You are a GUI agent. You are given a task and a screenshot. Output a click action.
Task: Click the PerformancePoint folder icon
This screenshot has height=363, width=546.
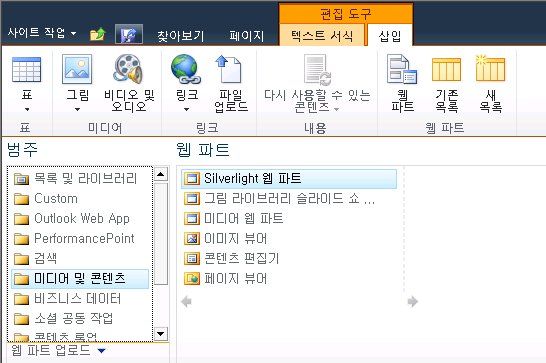pyautogui.click(x=22, y=239)
